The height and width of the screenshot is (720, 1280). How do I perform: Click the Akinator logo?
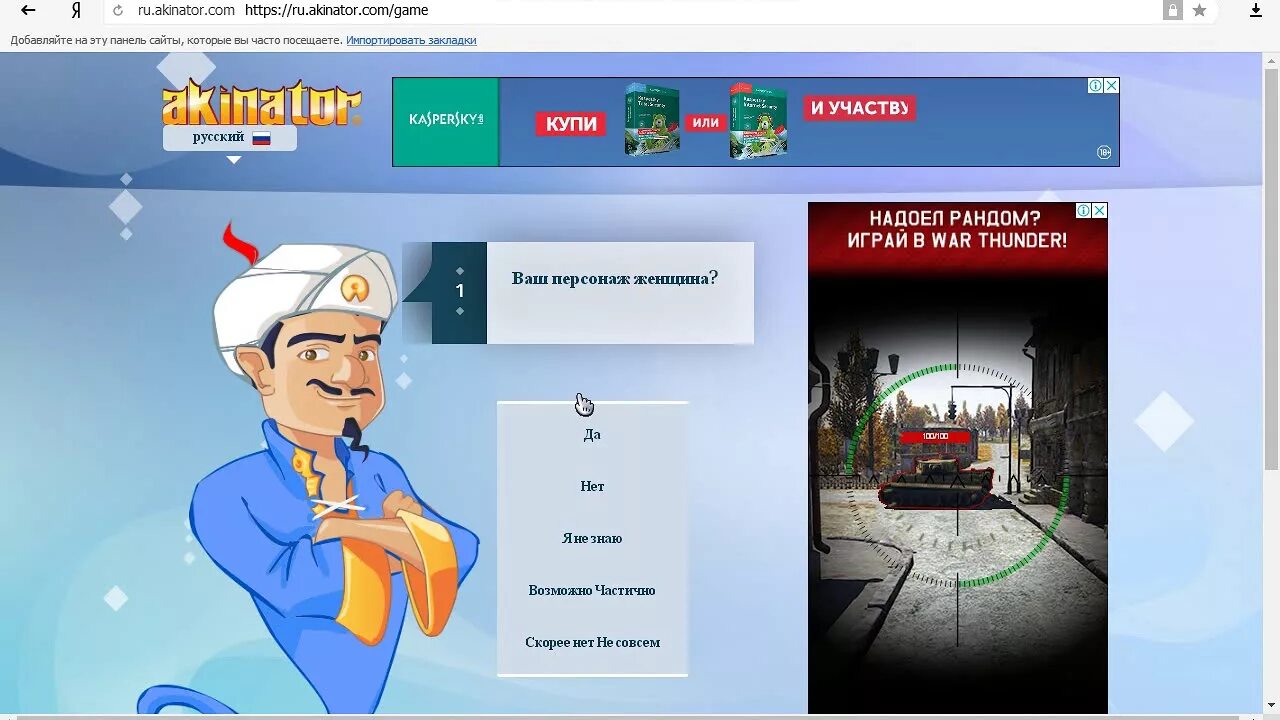click(x=262, y=103)
